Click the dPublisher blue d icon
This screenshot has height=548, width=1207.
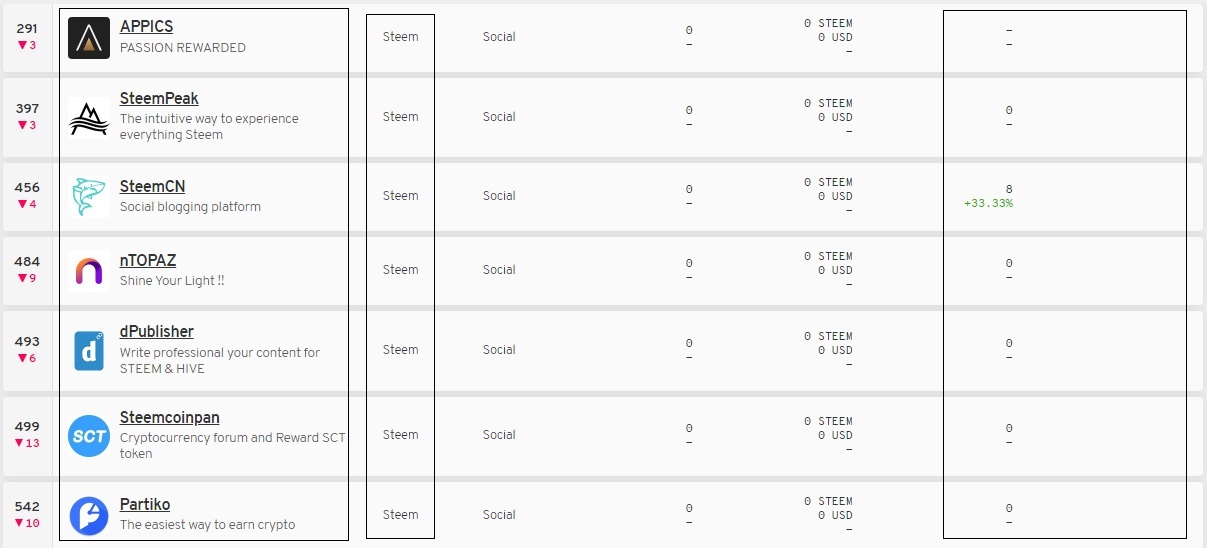click(x=89, y=350)
